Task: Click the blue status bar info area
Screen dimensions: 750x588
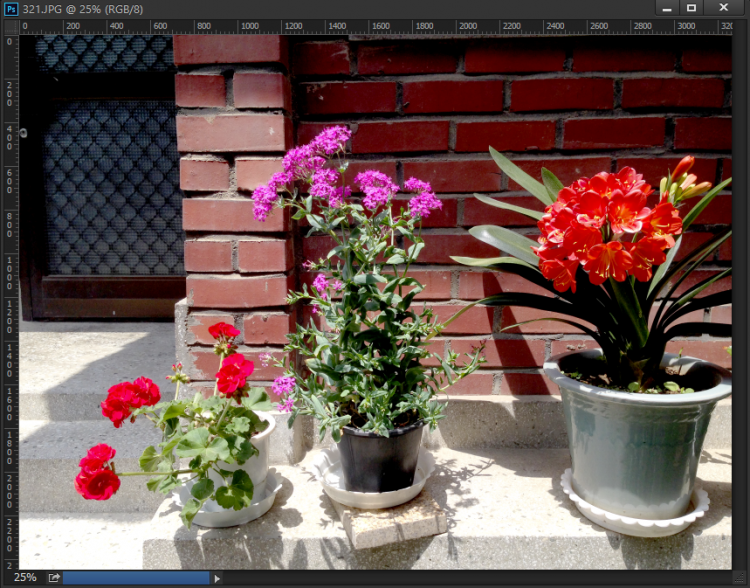Action: (136, 578)
